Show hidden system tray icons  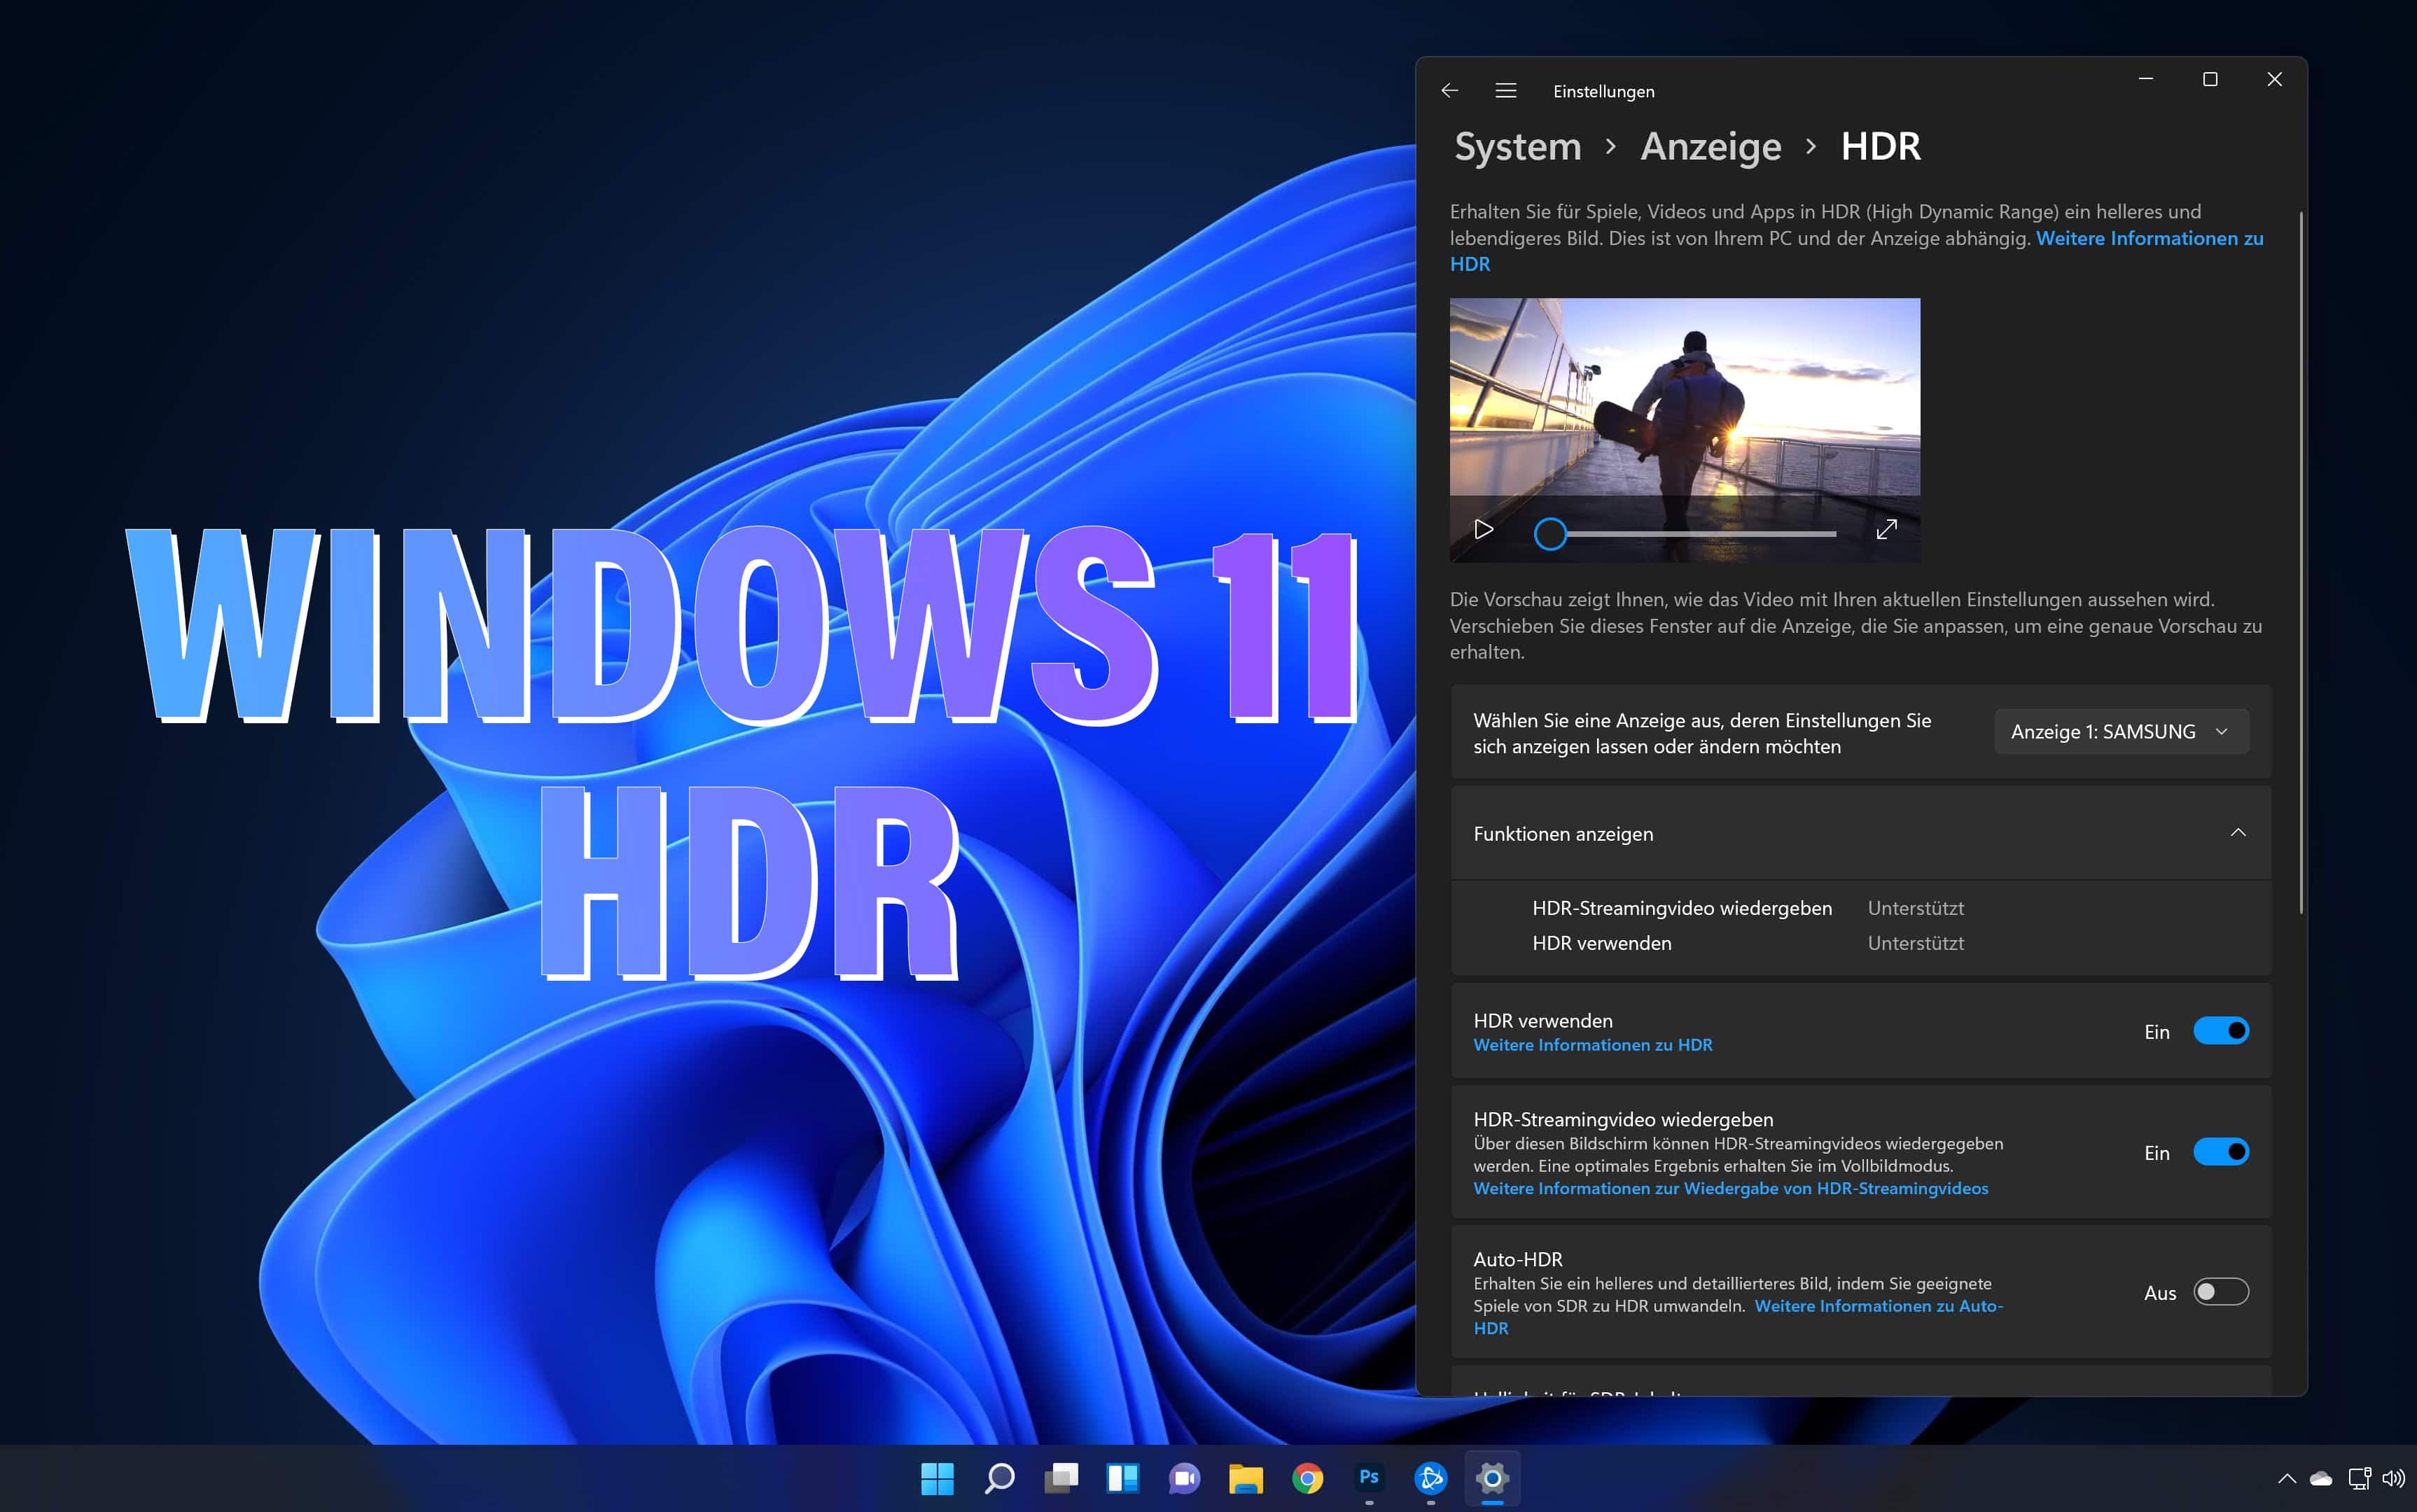2286,1478
